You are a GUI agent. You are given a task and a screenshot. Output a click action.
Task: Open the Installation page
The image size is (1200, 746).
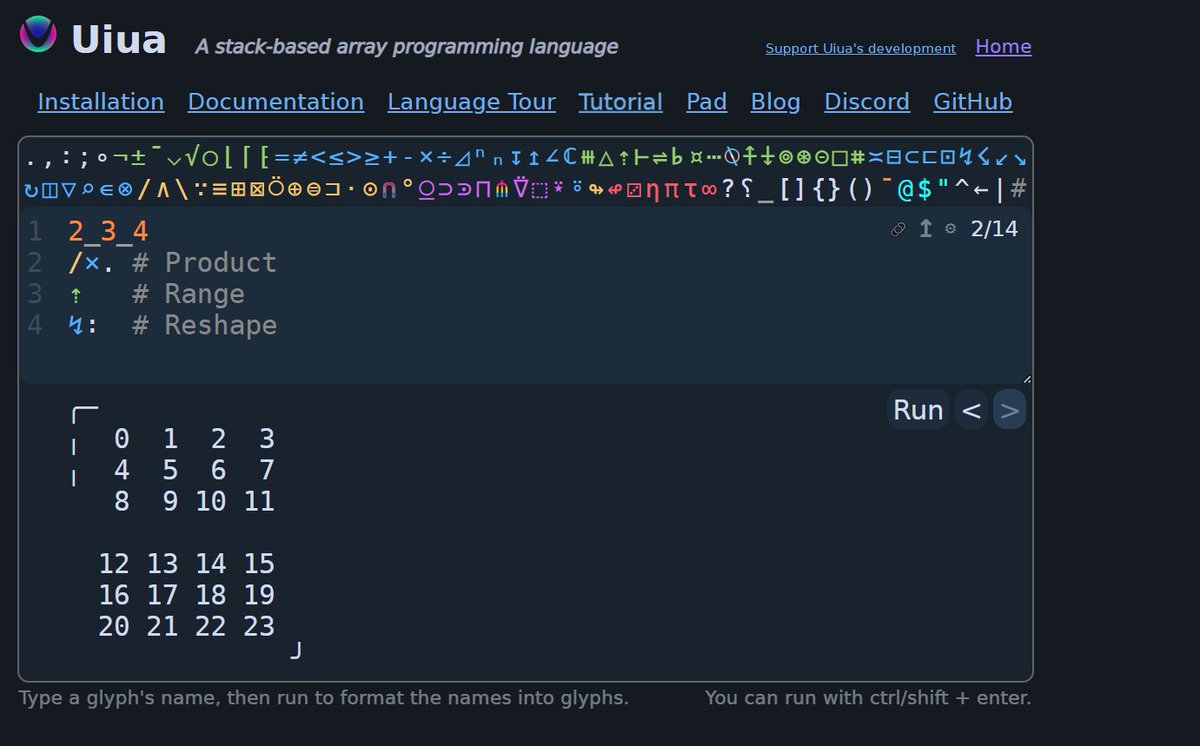101,102
